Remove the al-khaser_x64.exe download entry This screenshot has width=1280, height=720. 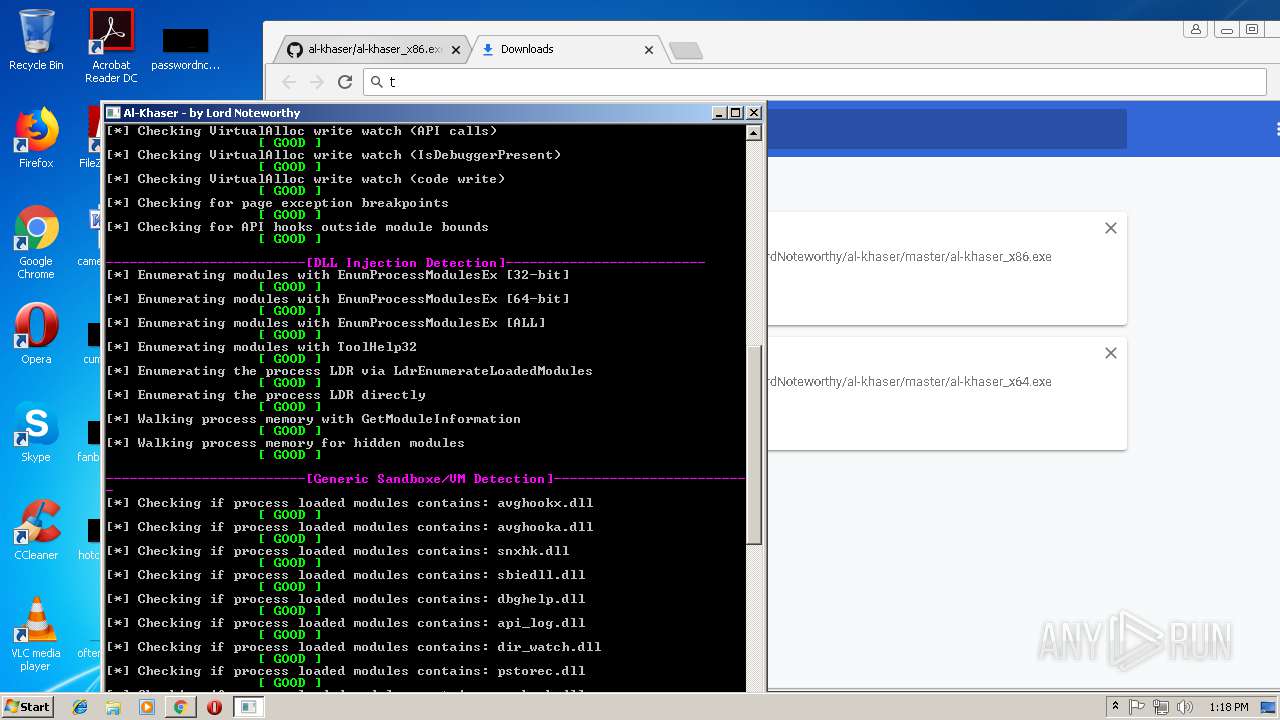coord(1110,353)
